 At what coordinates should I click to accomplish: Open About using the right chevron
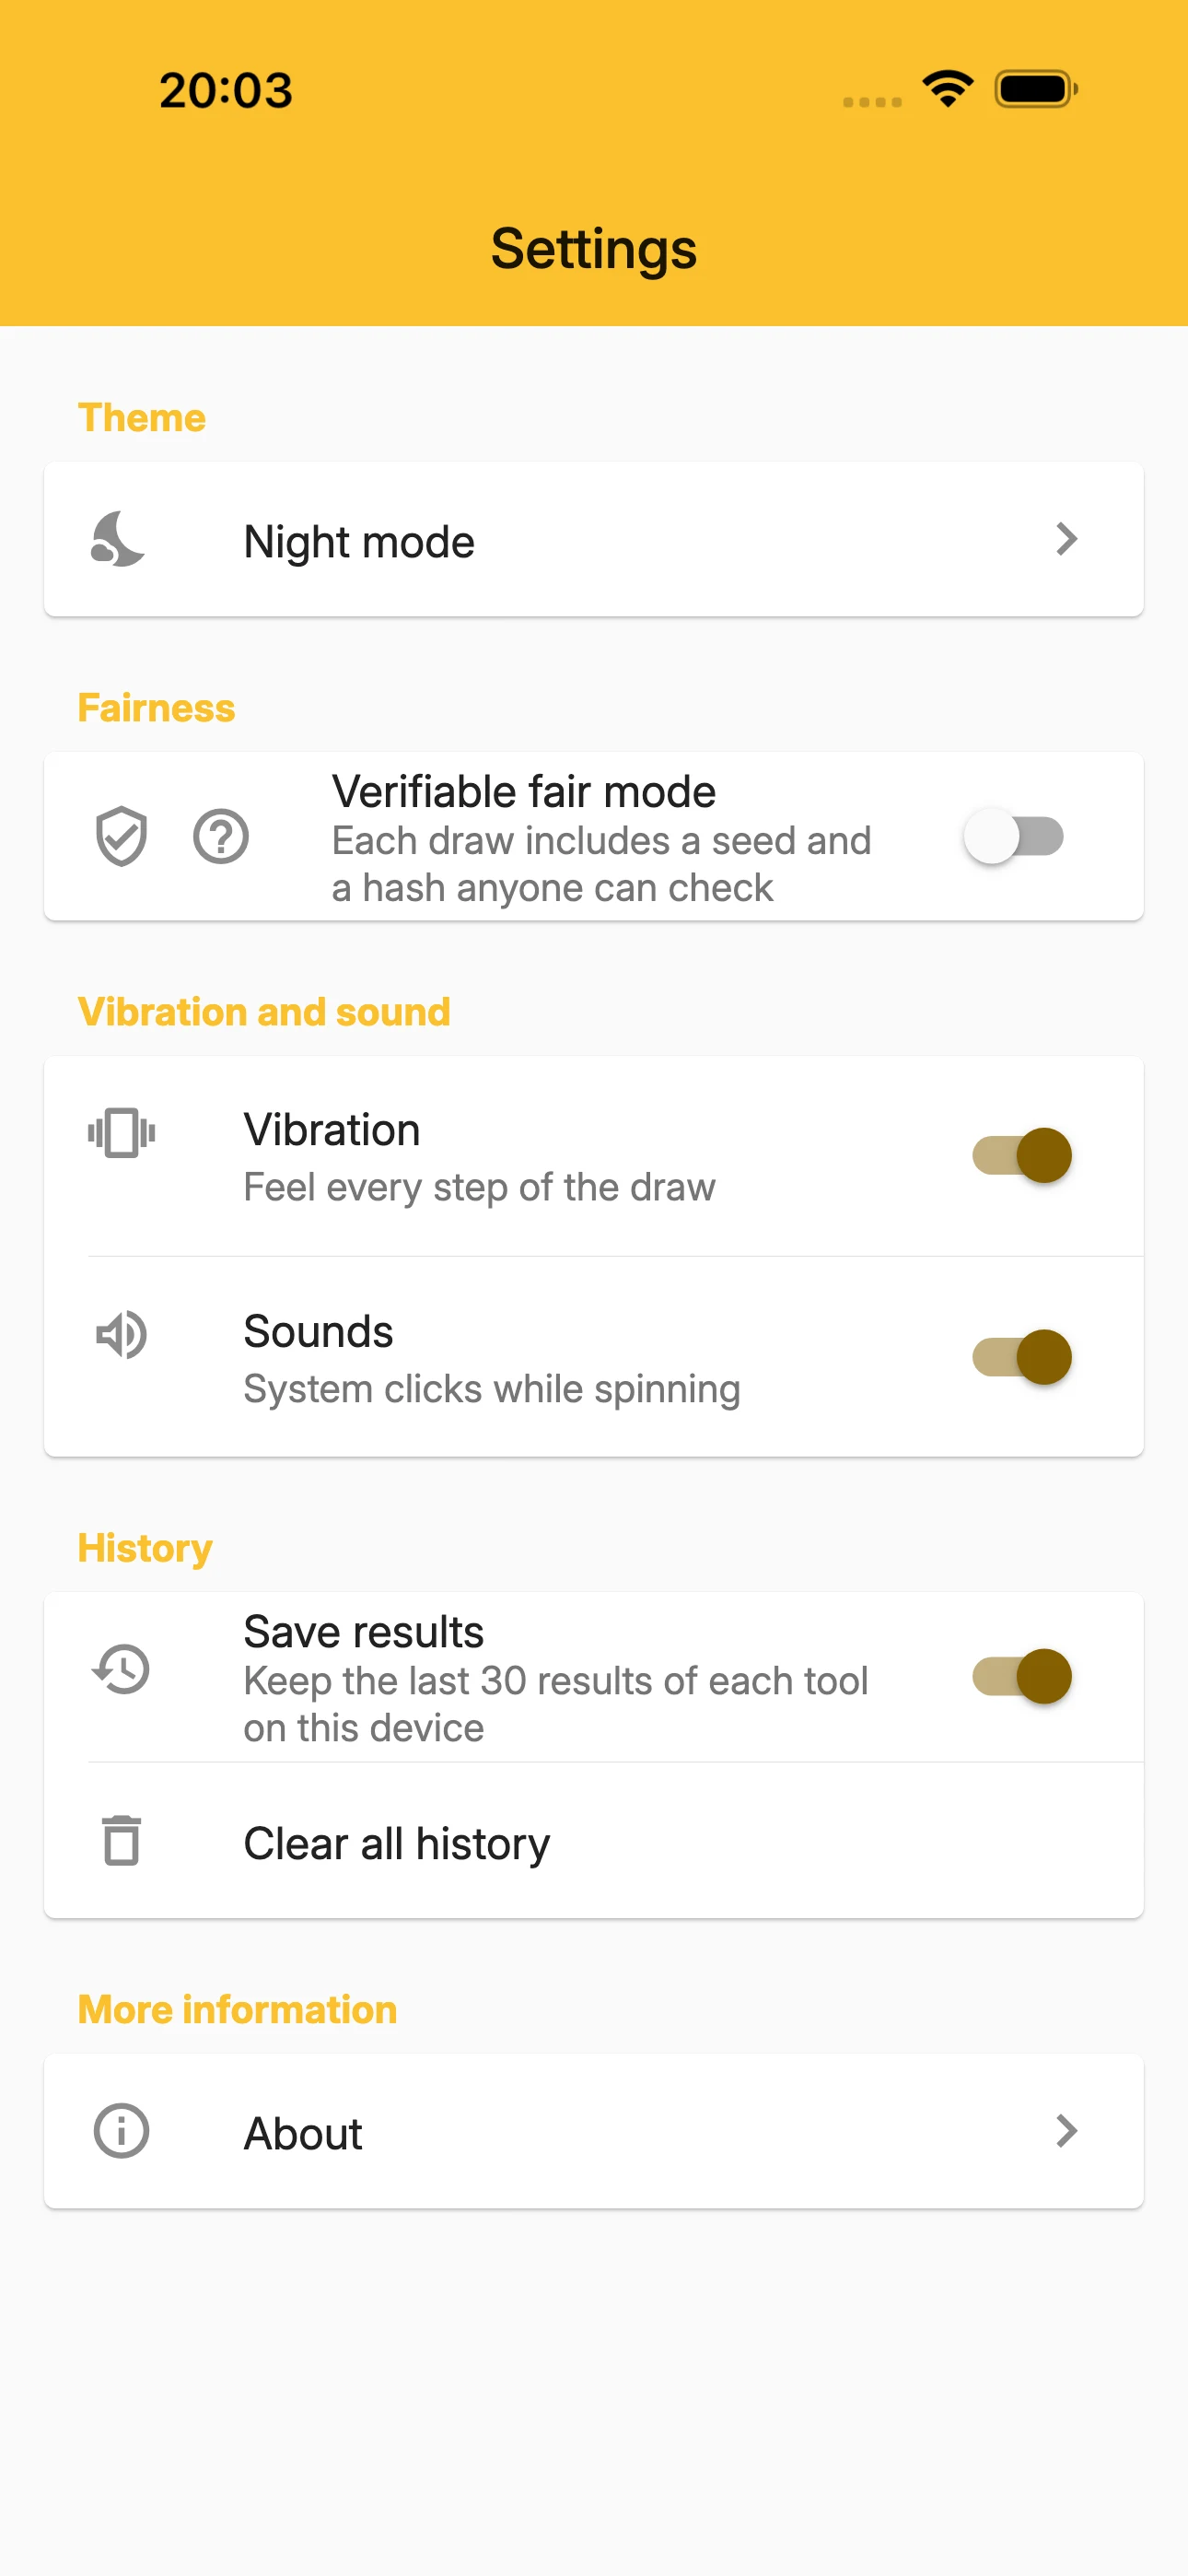pos(1067,2131)
